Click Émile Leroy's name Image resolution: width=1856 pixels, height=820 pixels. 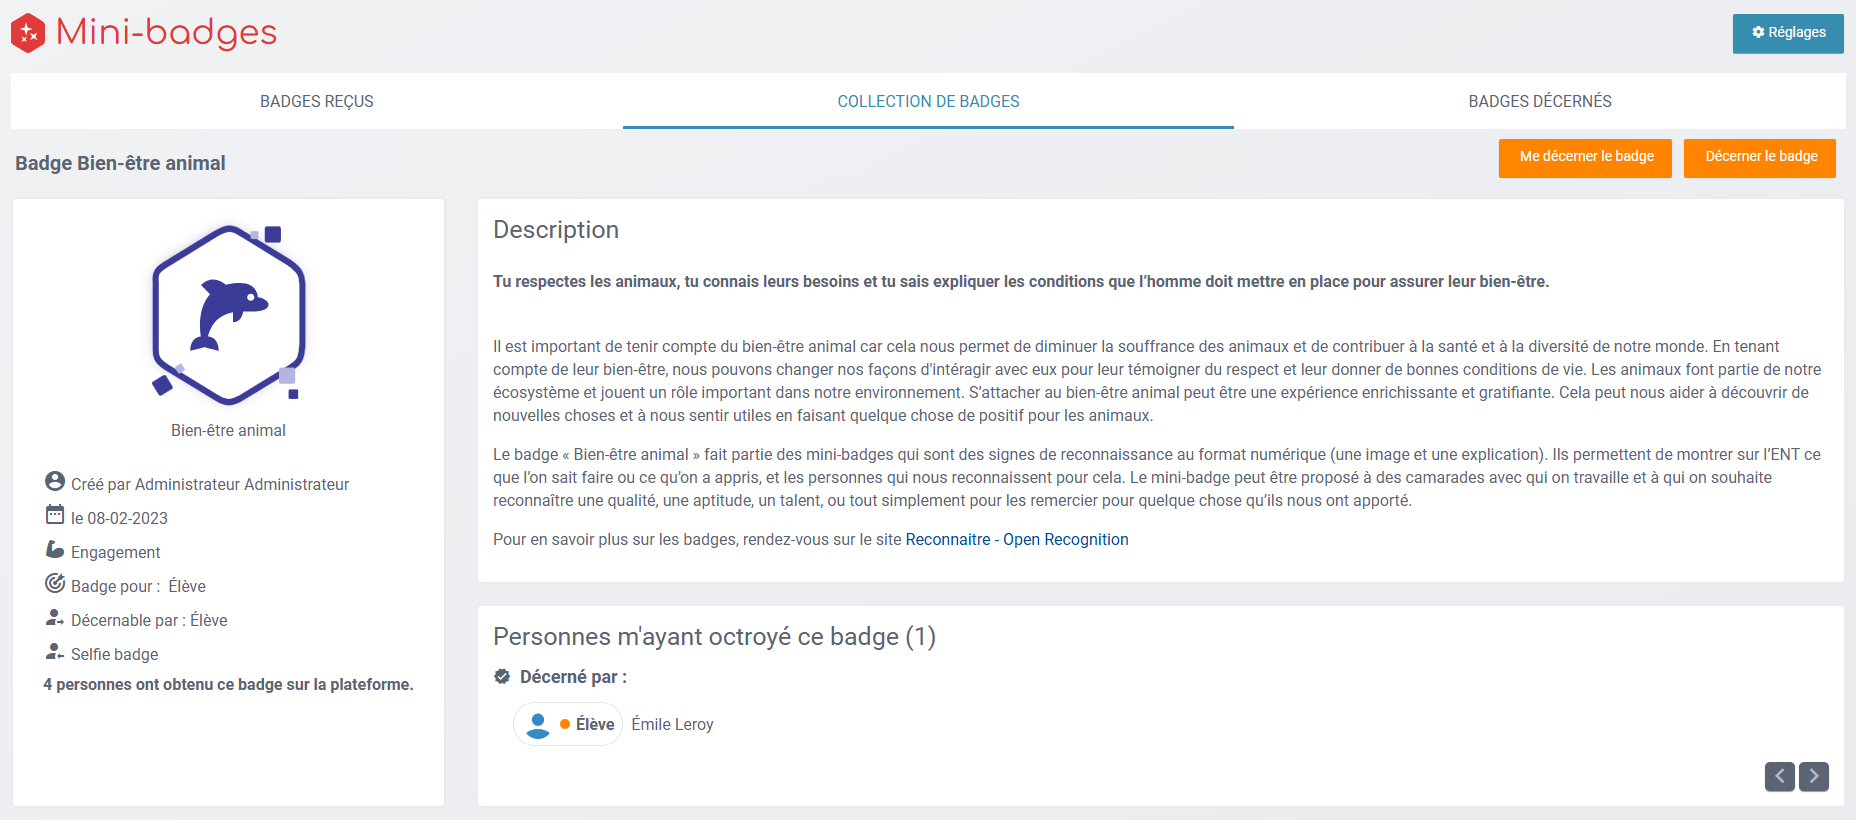672,724
